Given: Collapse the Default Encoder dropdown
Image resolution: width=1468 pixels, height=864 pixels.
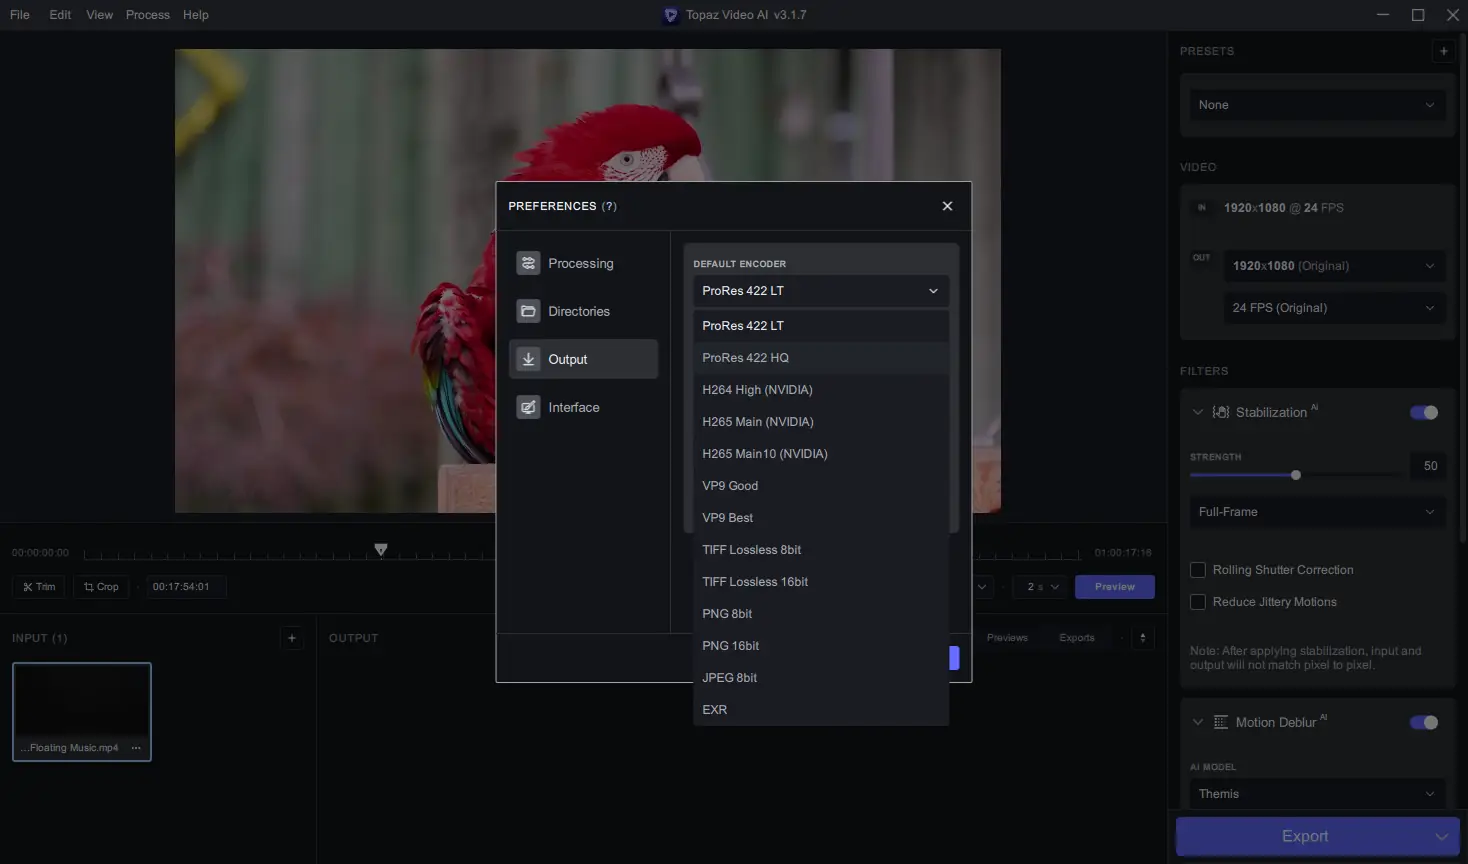Looking at the screenshot, I should point(820,291).
